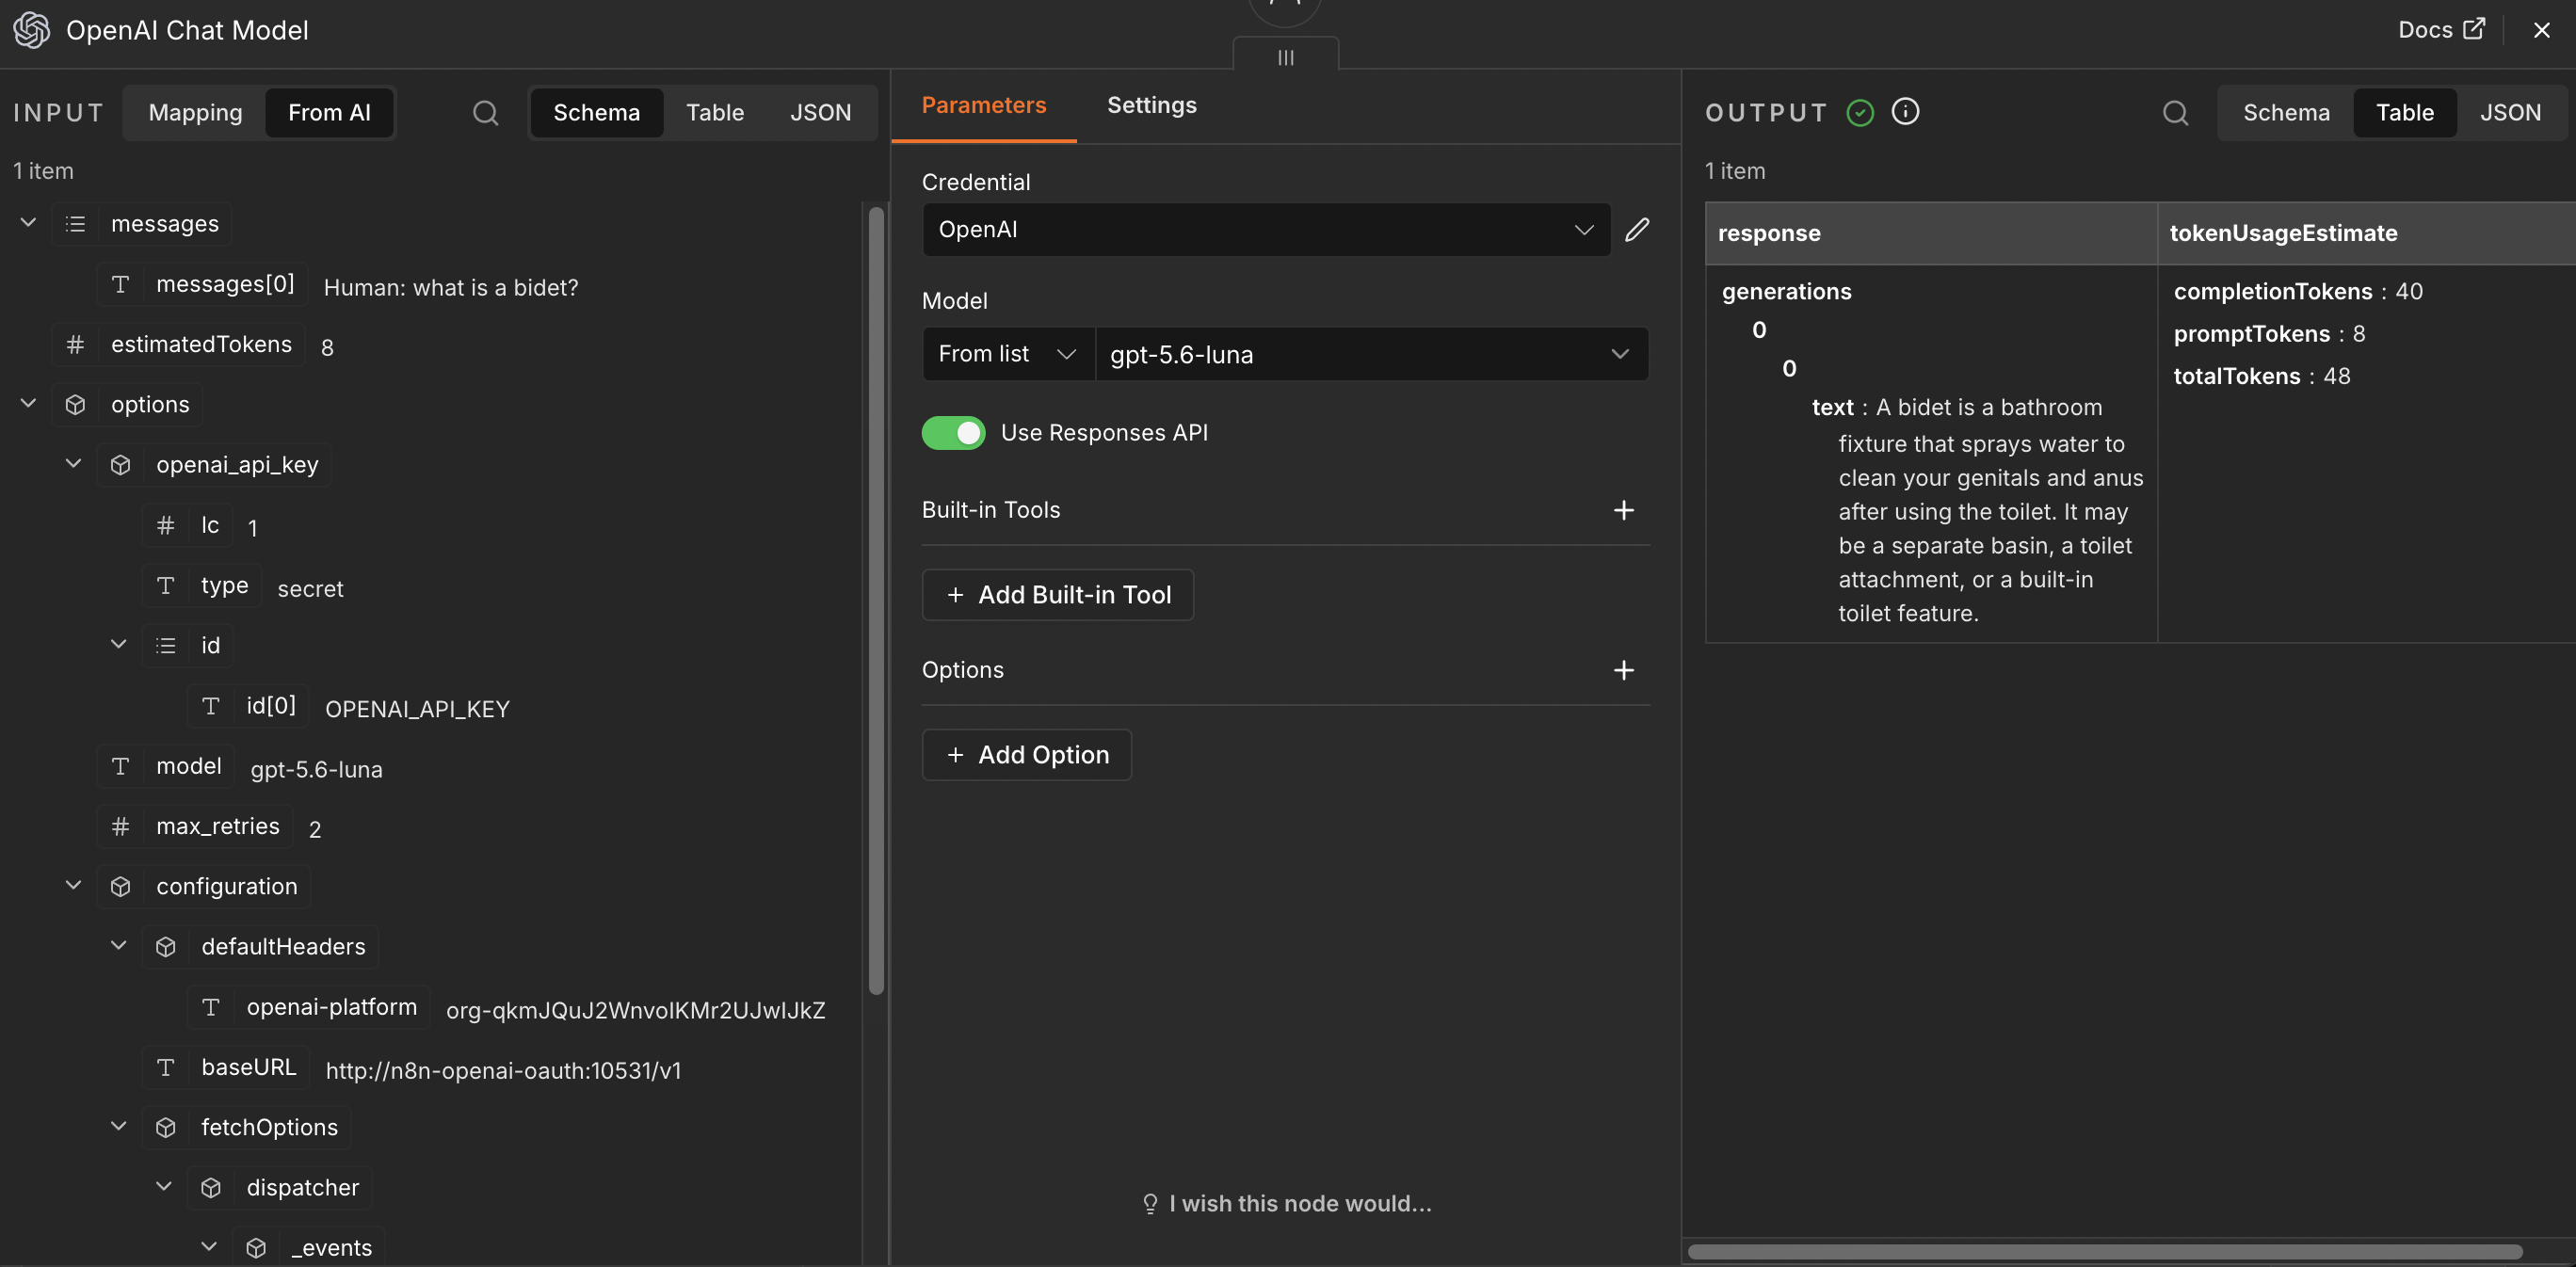Switch input view to JSON
Image resolution: width=2576 pixels, height=1267 pixels.
click(x=820, y=112)
